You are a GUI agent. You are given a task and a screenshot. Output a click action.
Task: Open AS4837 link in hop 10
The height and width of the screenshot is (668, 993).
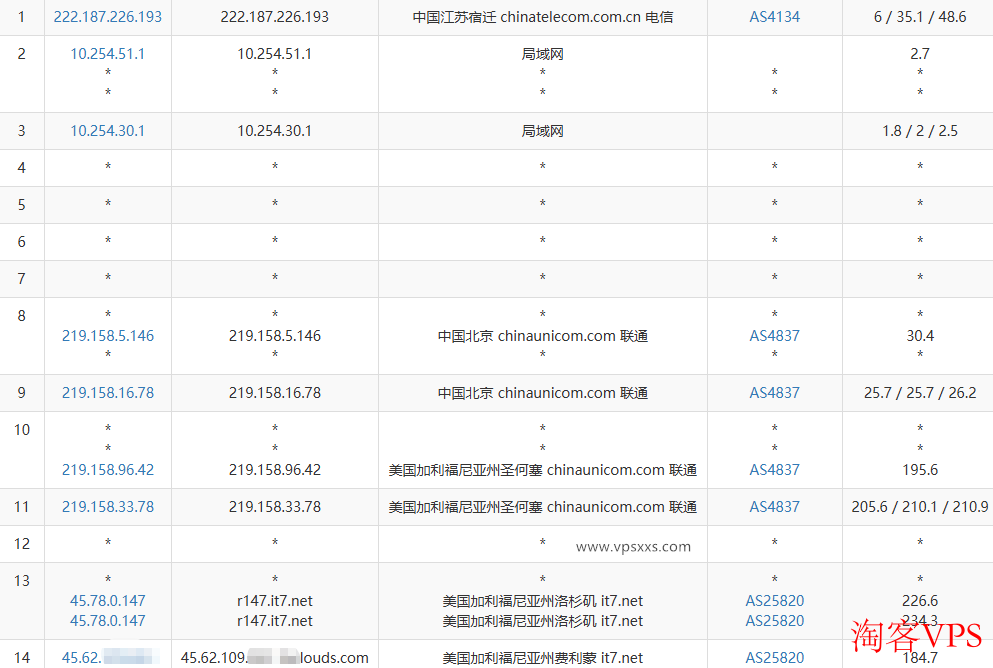click(775, 470)
